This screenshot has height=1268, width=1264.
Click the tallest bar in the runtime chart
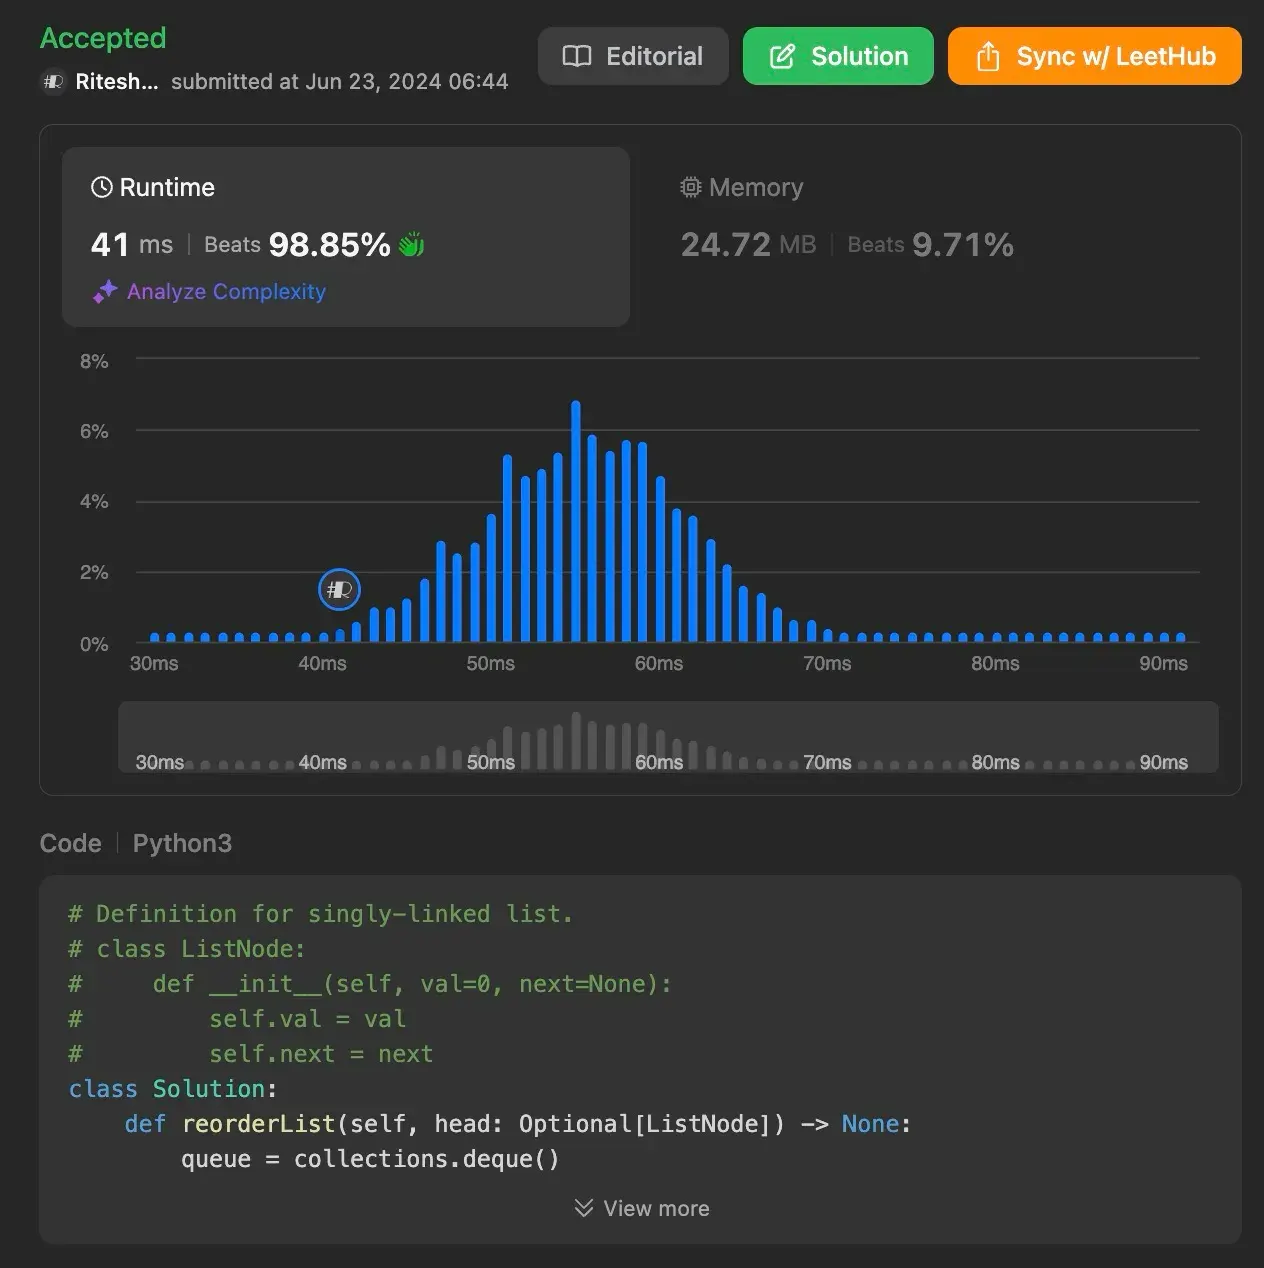576,520
